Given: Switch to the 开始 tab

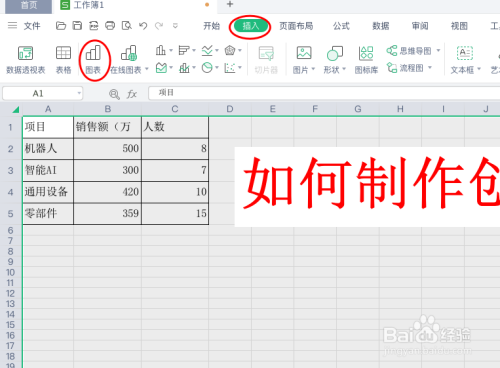Looking at the screenshot, I should coord(212,26).
